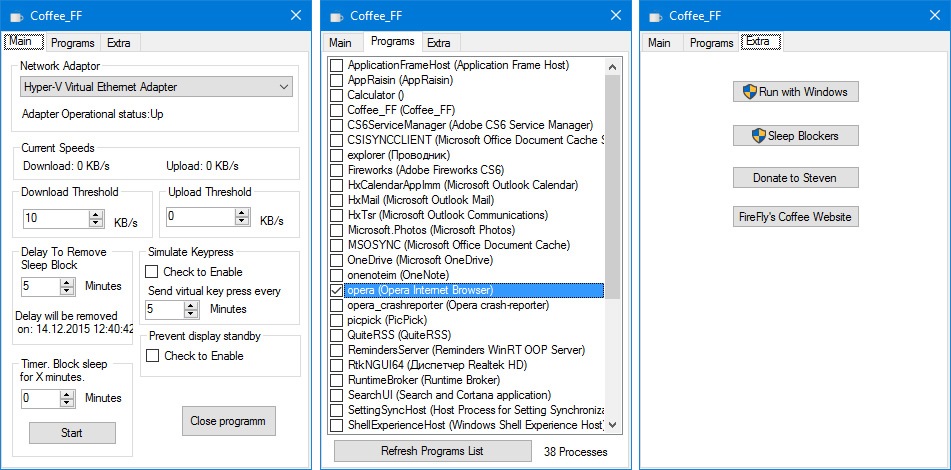The height and width of the screenshot is (470, 951).
Task: Select the RtkNGUI64 (Диспетчер Realtek HD) row
Action: click(466, 365)
